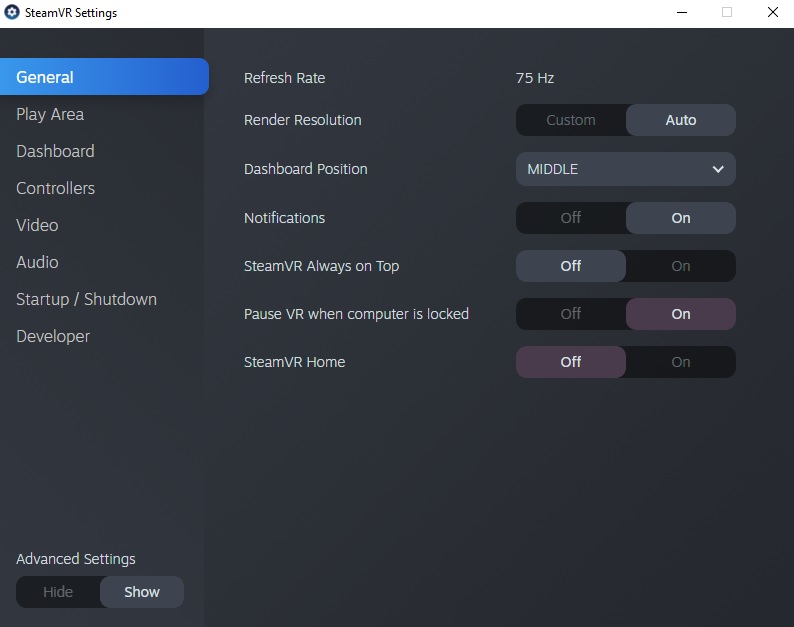Turn SteamVR Home On
Viewport: 794px width, 627px height.
681,362
